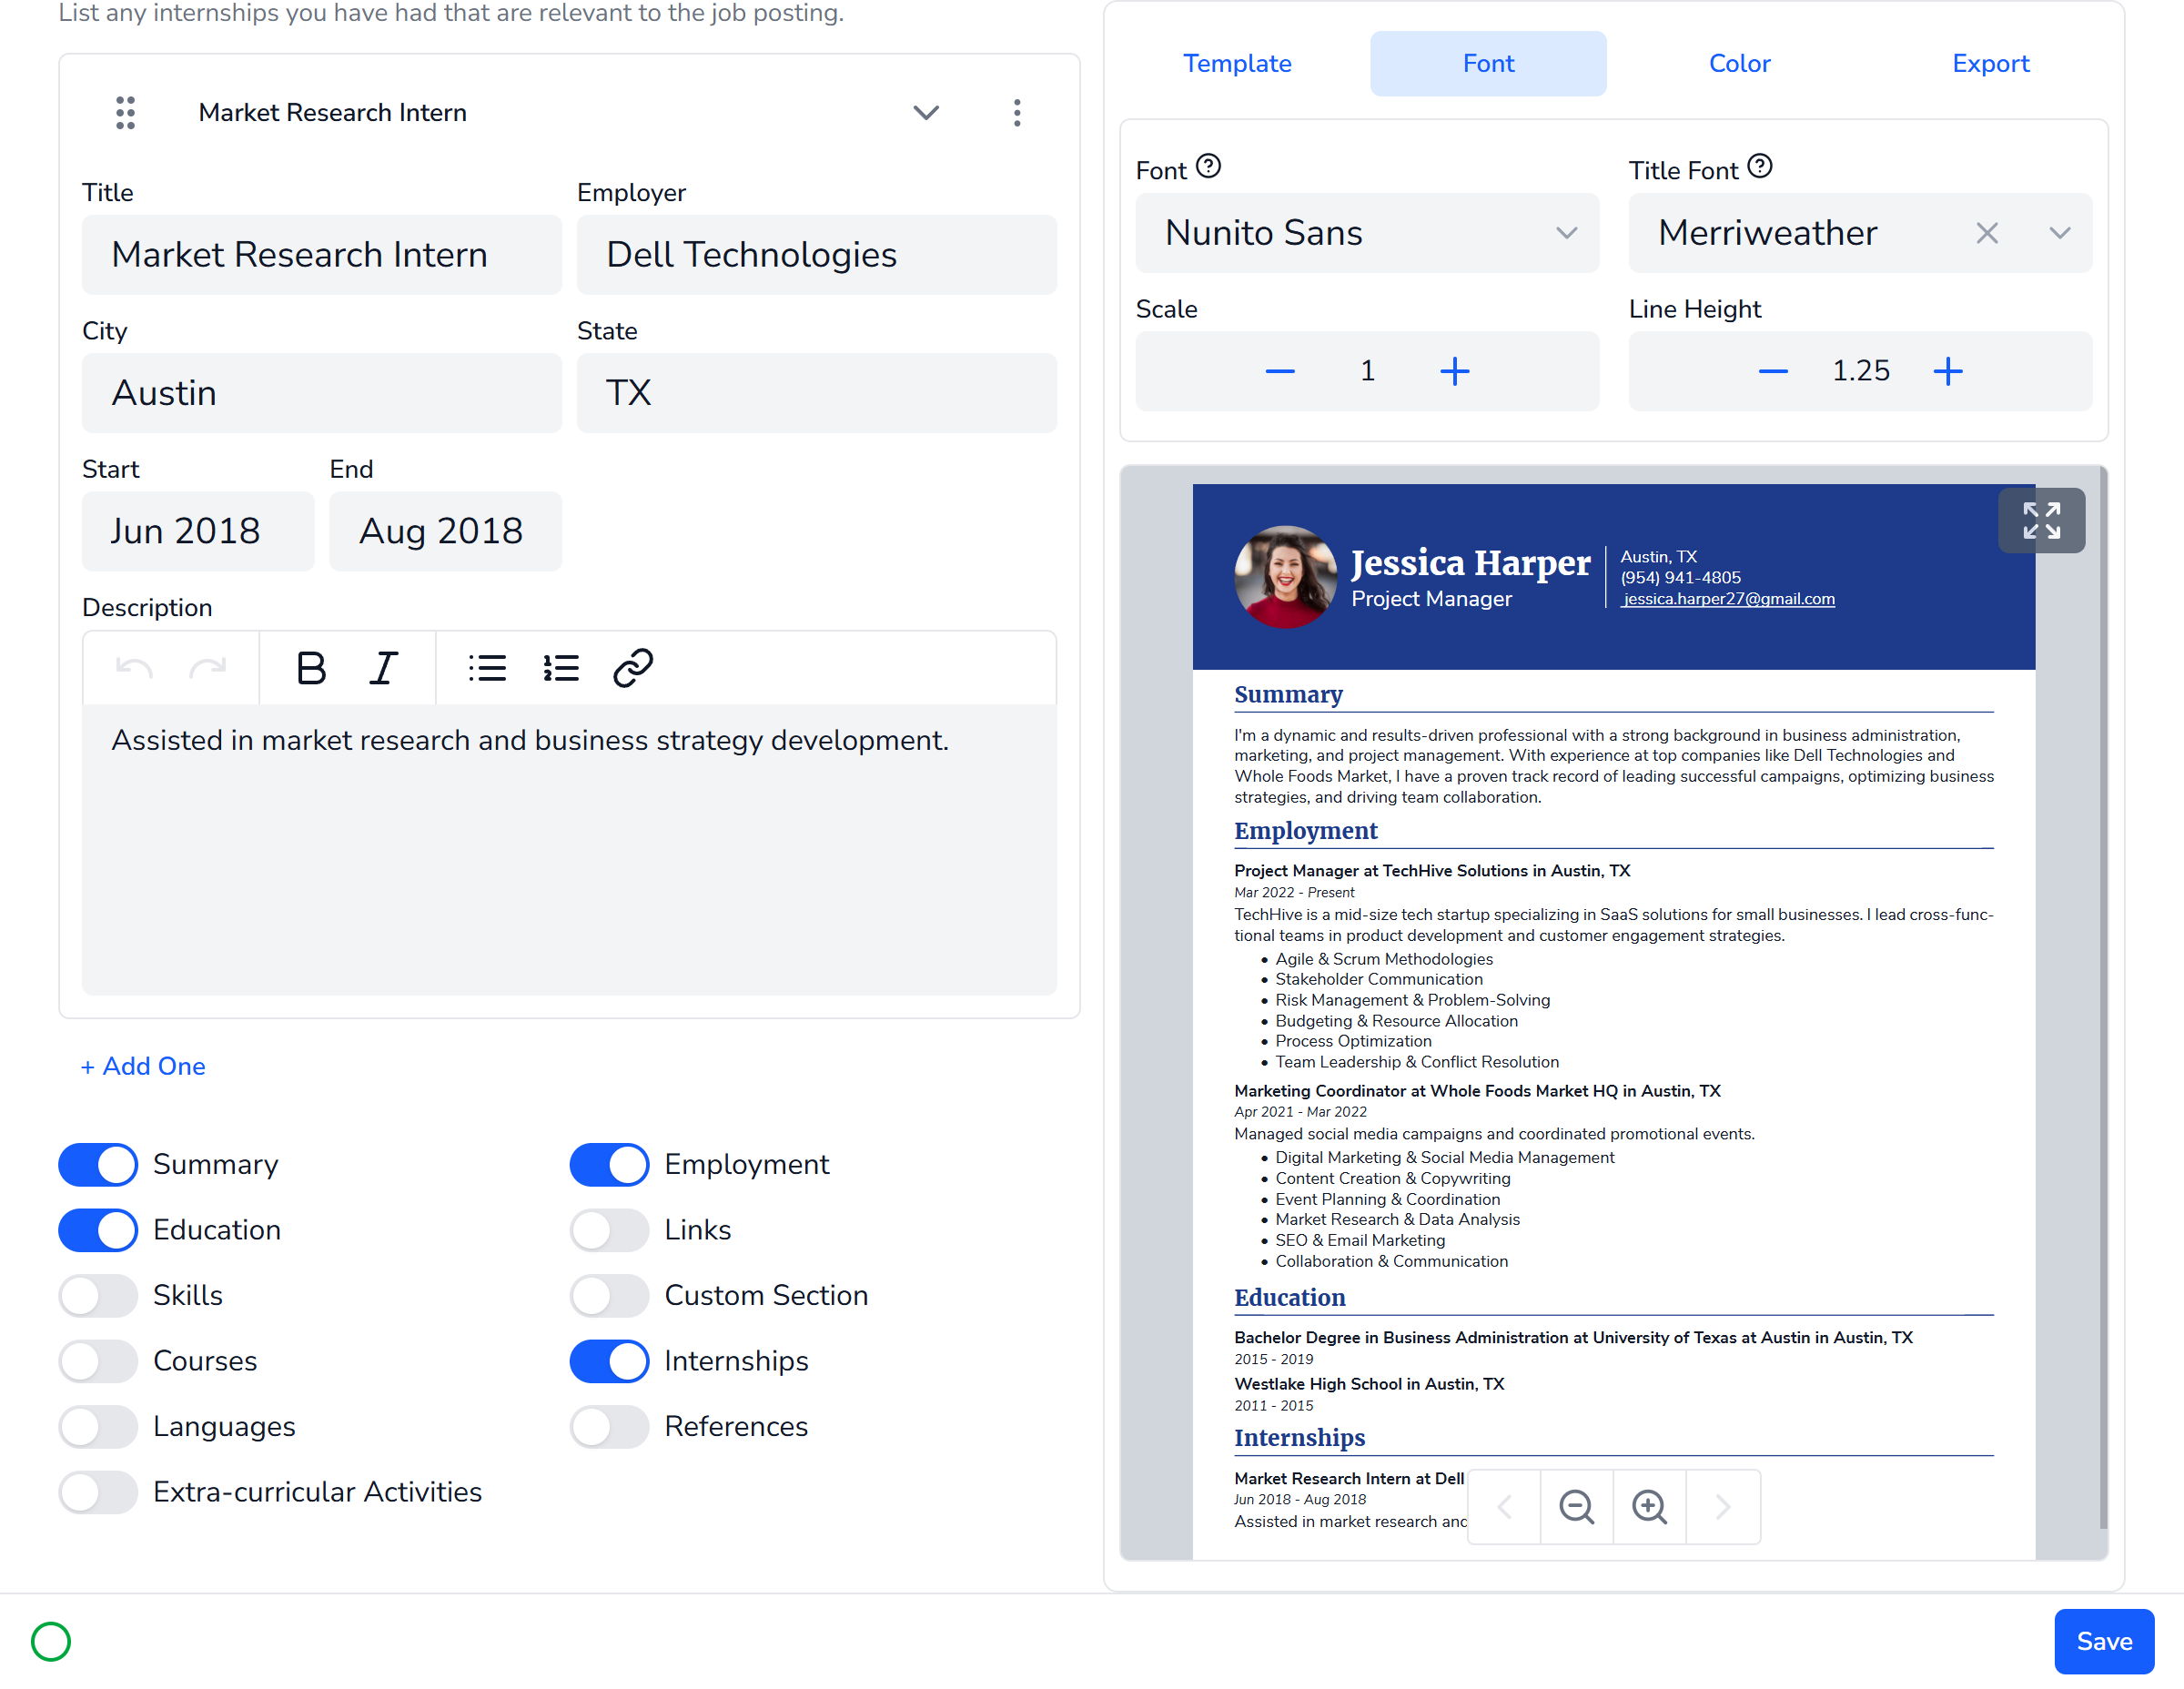Viewport: 2184px width, 1689px height.
Task: Enable the Courses section toggle
Action: pos(98,1361)
